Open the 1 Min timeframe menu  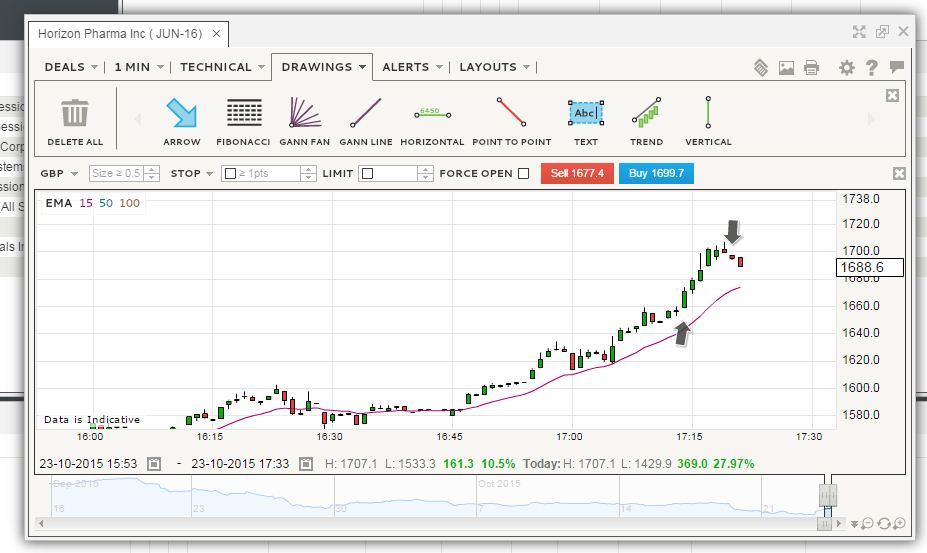[x=139, y=67]
